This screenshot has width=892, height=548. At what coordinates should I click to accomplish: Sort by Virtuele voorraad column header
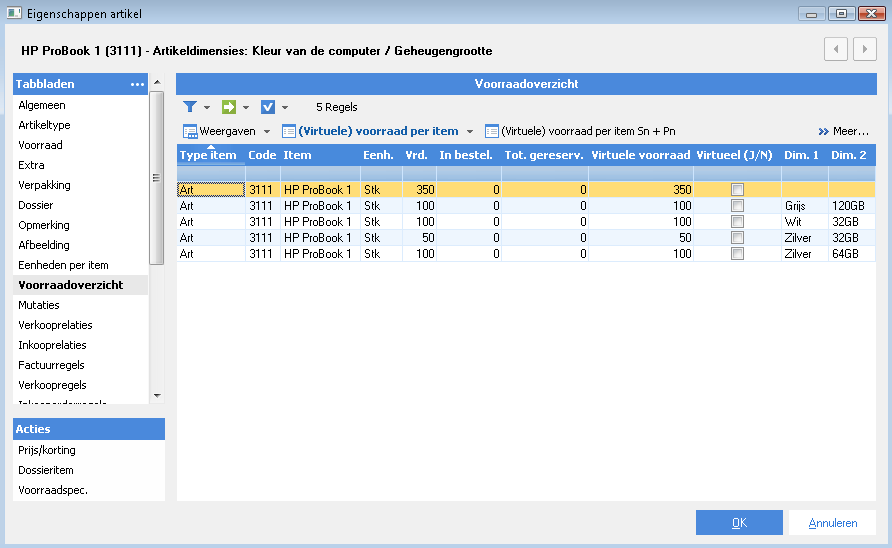coord(641,155)
